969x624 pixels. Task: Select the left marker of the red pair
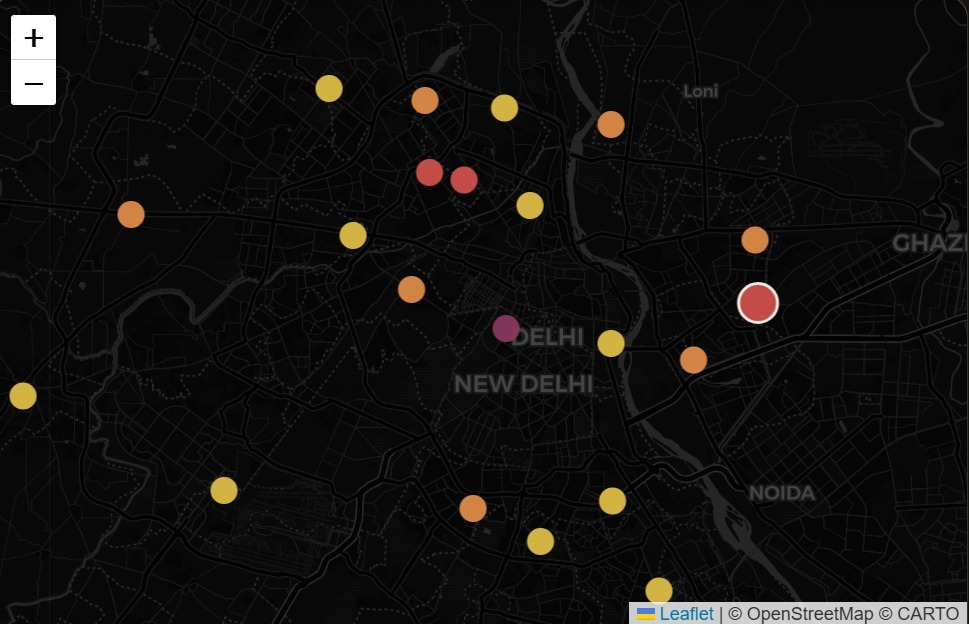point(429,172)
